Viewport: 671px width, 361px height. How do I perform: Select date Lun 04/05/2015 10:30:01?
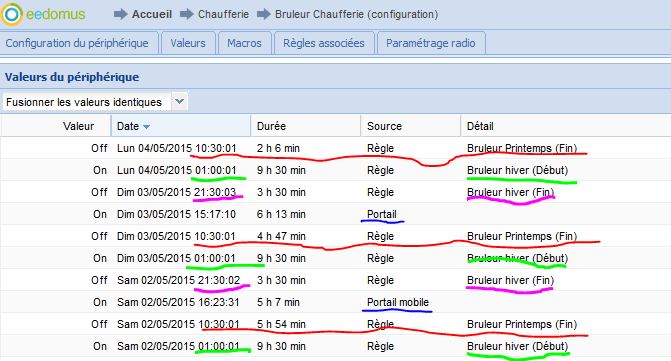coord(176,148)
